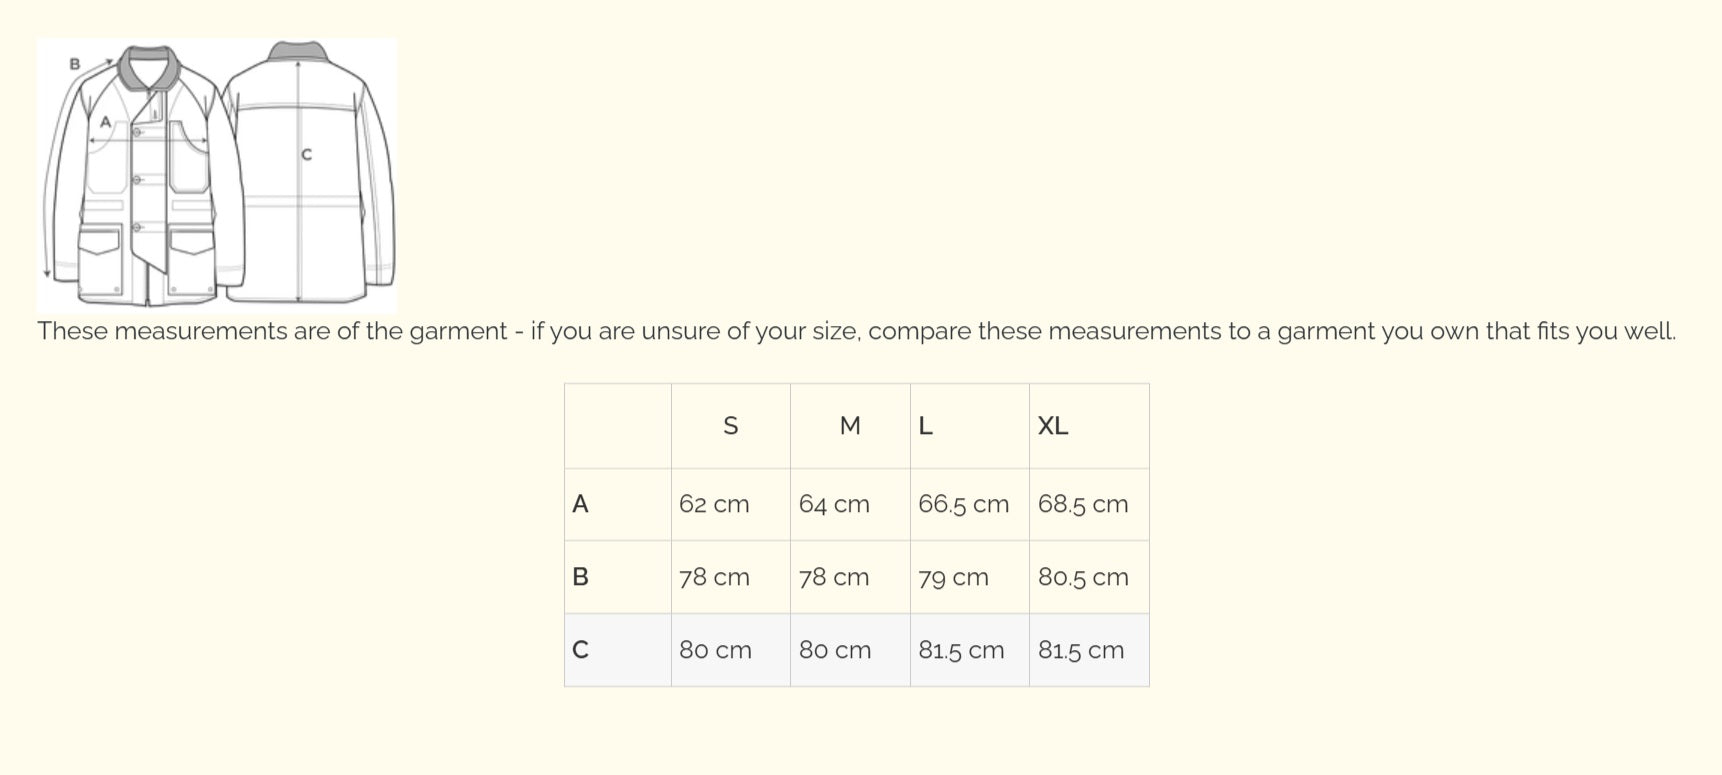Screen dimensions: 1722x775
Task: Click the row label C in the table
Action: (580, 650)
